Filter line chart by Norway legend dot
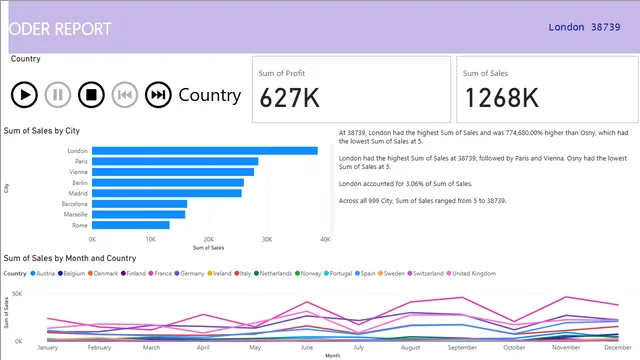 tap(298, 273)
